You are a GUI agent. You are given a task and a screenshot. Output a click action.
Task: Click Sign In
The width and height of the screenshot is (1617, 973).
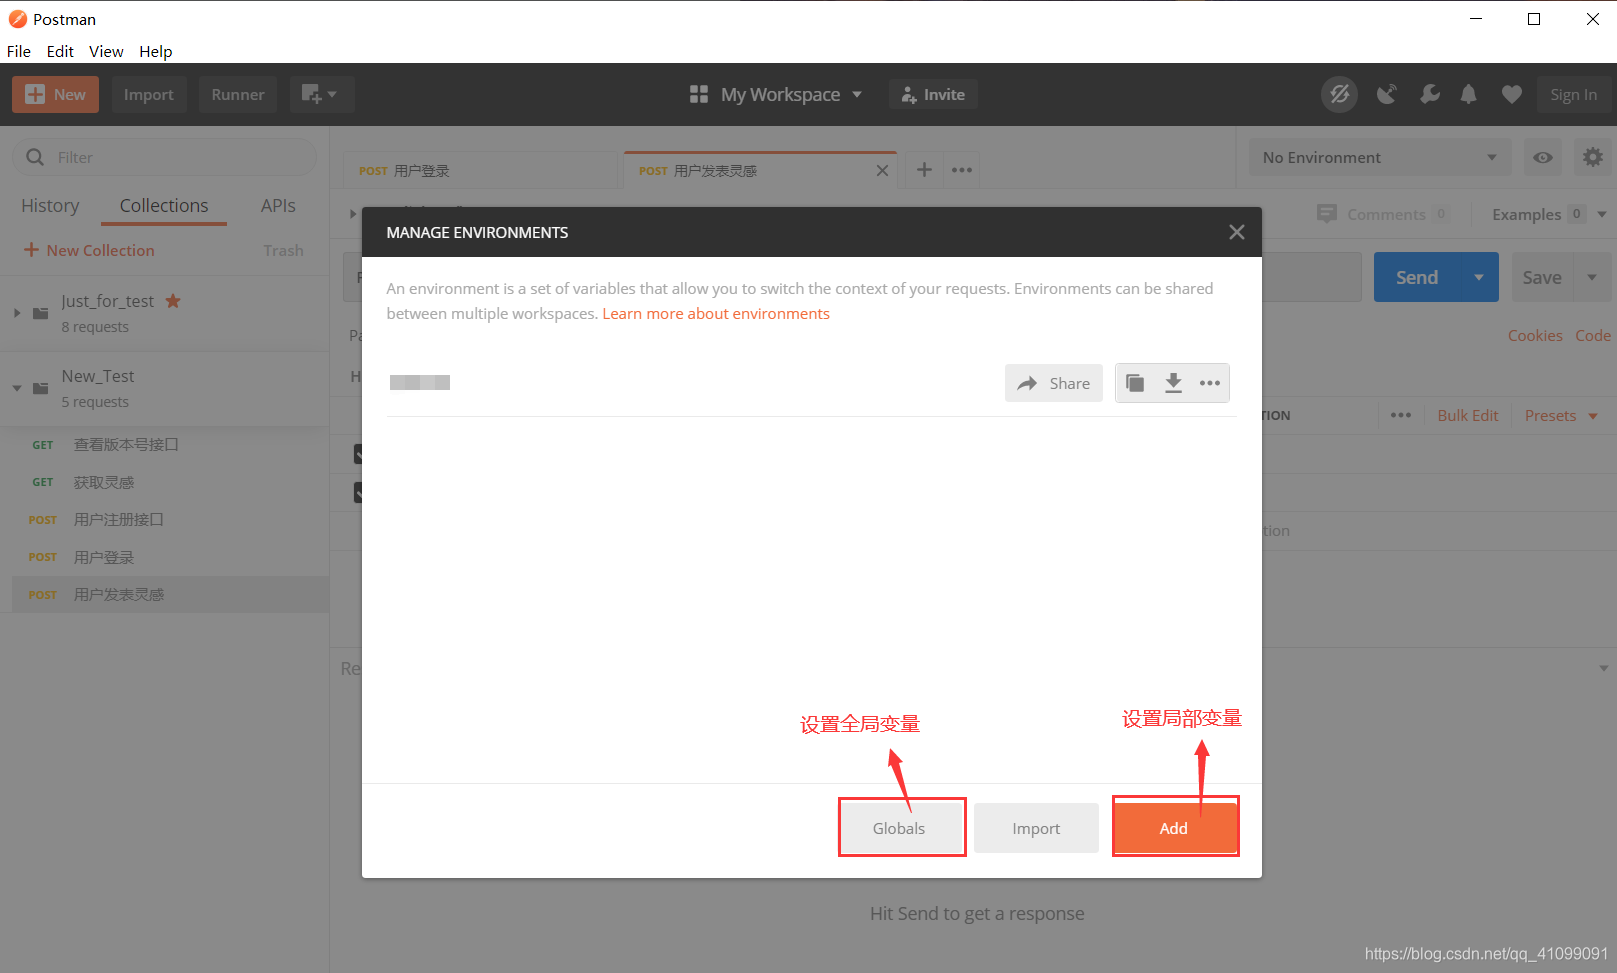(1573, 94)
